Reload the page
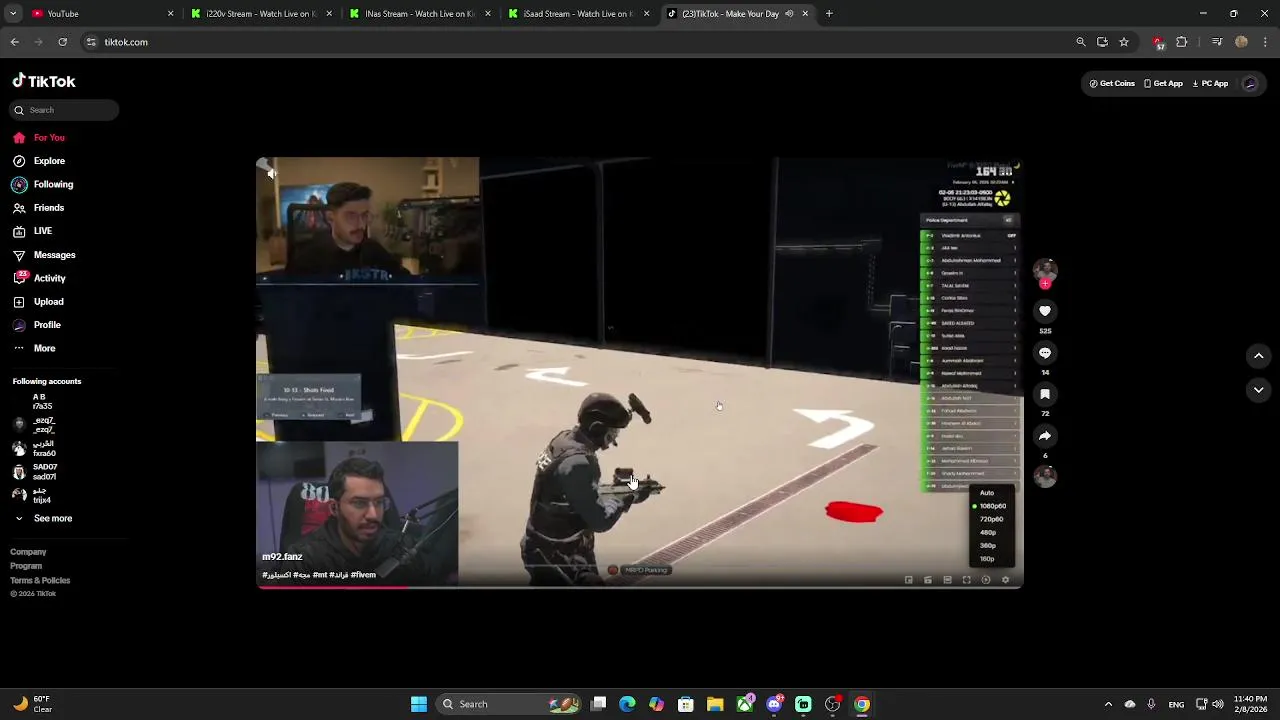1280x720 pixels. (62, 42)
